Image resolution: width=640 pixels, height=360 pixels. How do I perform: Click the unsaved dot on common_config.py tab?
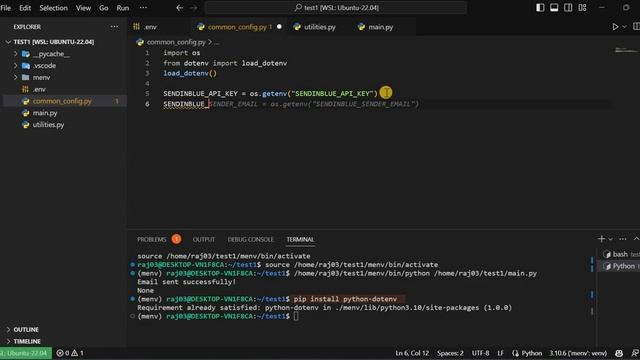click(x=279, y=27)
